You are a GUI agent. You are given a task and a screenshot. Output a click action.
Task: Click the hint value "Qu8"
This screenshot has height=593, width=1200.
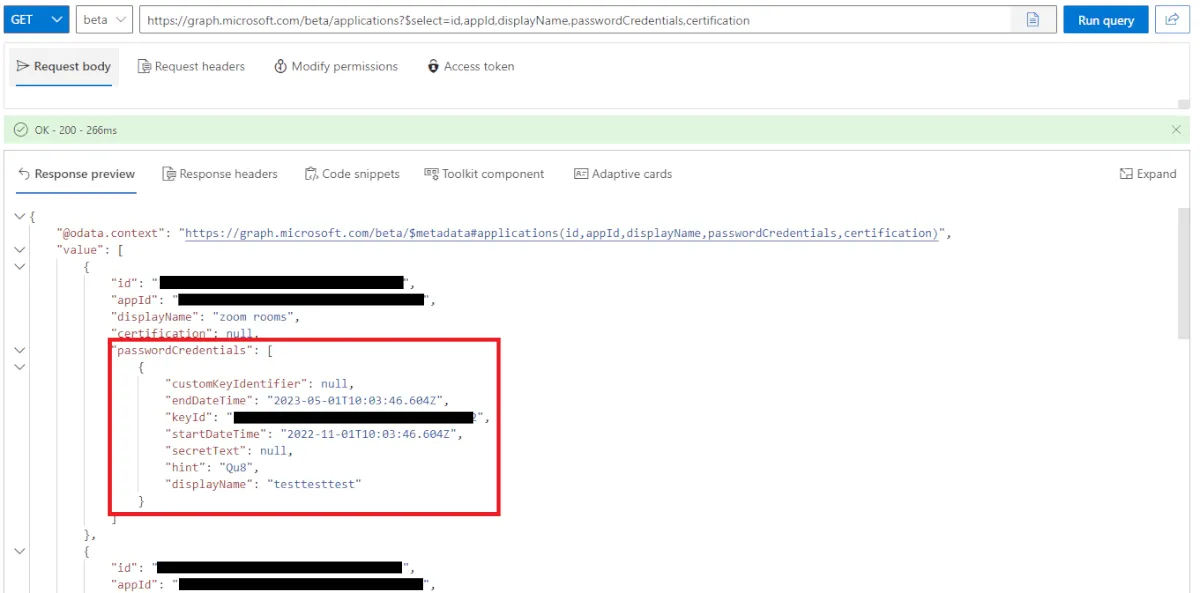click(237, 467)
